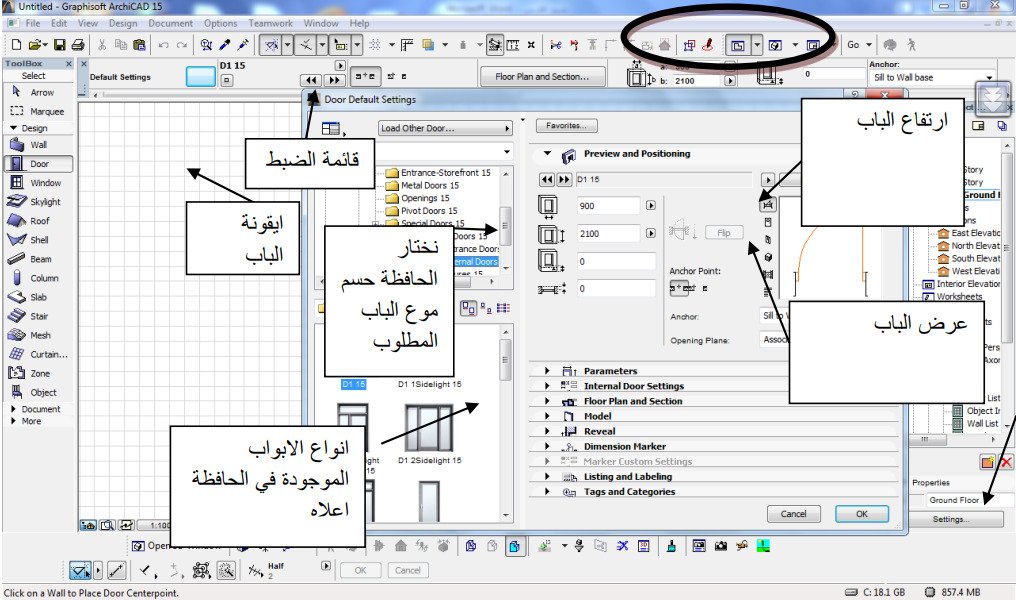
Task: Choose the Roof tool in the ToolBox
Action: pos(37,219)
